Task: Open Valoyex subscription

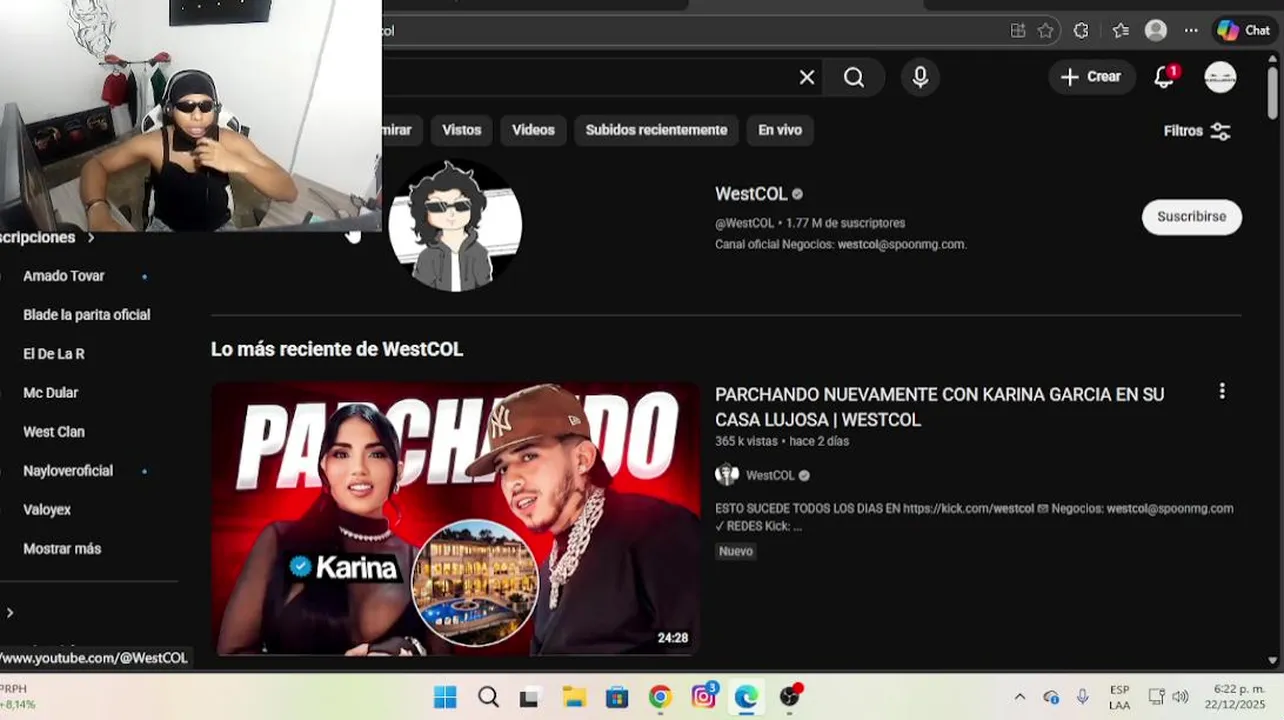Action: pos(47,510)
